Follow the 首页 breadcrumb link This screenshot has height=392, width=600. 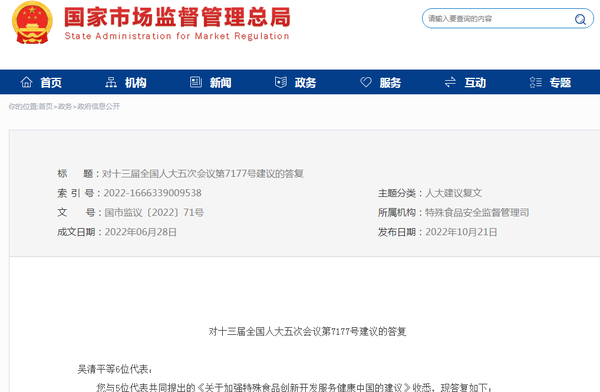point(46,106)
